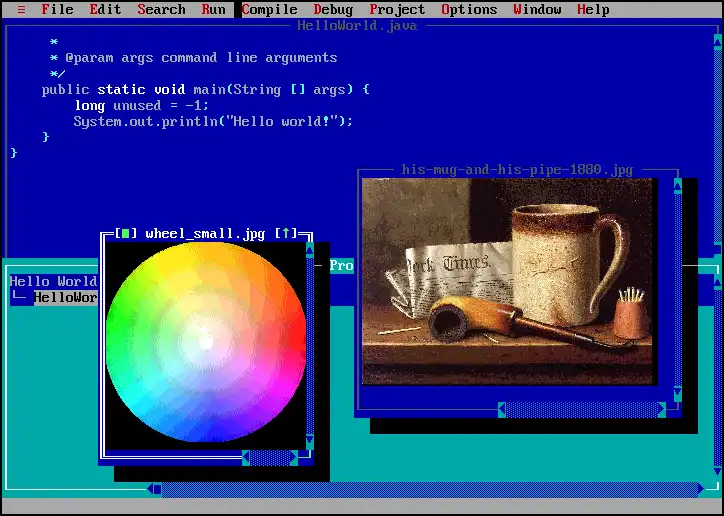Open the Debug menu
This screenshot has width=724, height=516.
click(x=333, y=9)
